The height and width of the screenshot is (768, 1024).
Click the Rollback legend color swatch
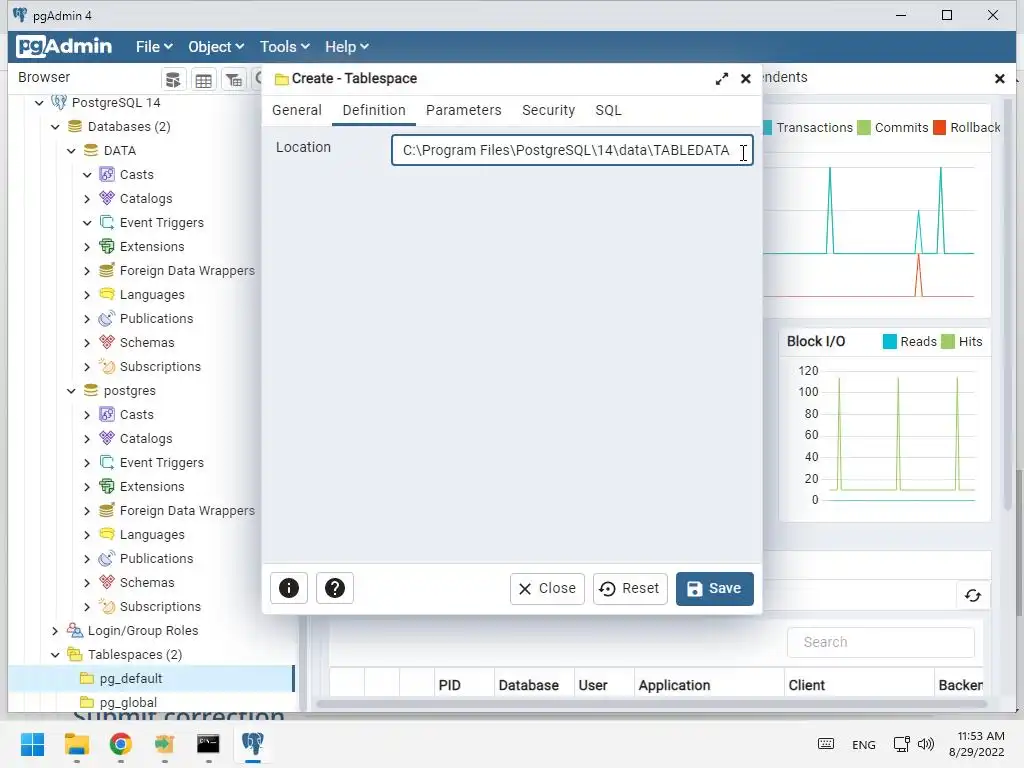pos(939,127)
